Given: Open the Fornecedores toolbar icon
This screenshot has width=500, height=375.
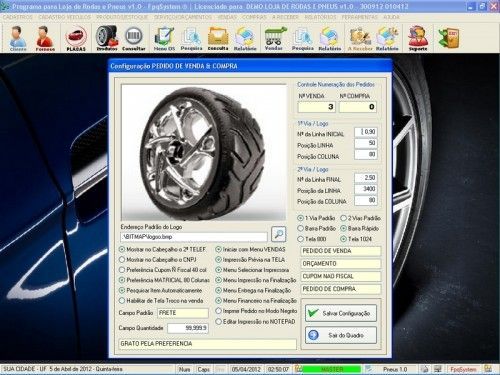Looking at the screenshot, I should coord(45,38).
